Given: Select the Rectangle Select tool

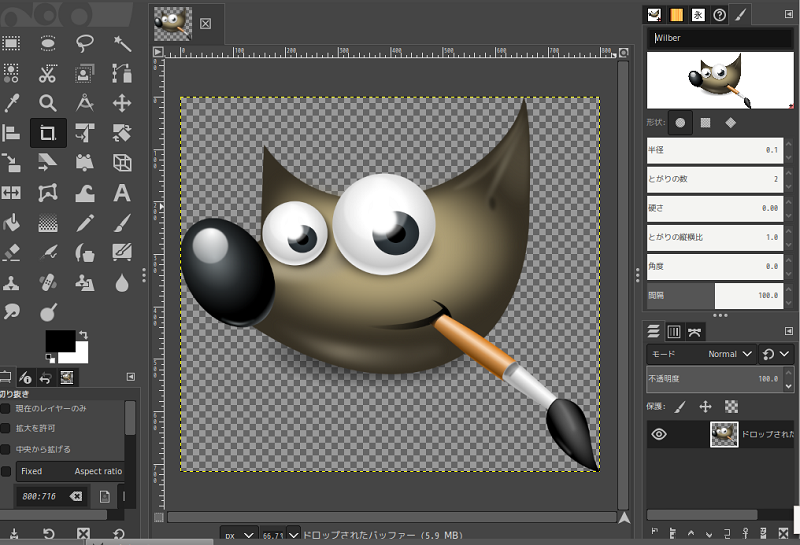Looking at the screenshot, I should [11, 43].
